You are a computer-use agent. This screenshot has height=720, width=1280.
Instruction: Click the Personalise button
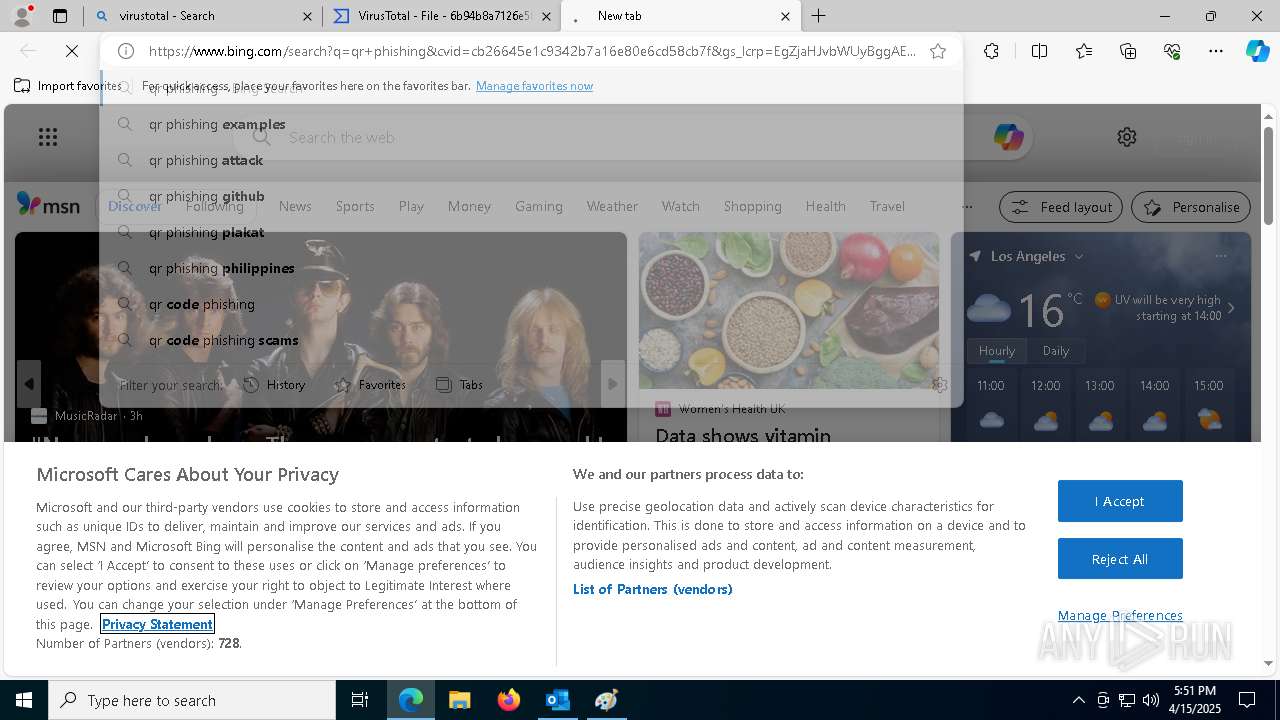[1191, 207]
